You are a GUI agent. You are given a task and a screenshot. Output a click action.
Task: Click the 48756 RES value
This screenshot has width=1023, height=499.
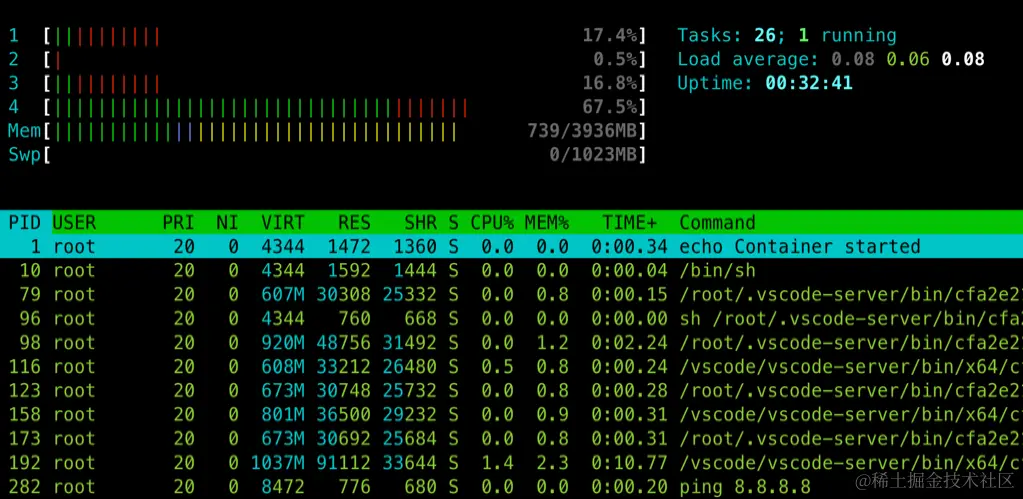[x=344, y=342]
